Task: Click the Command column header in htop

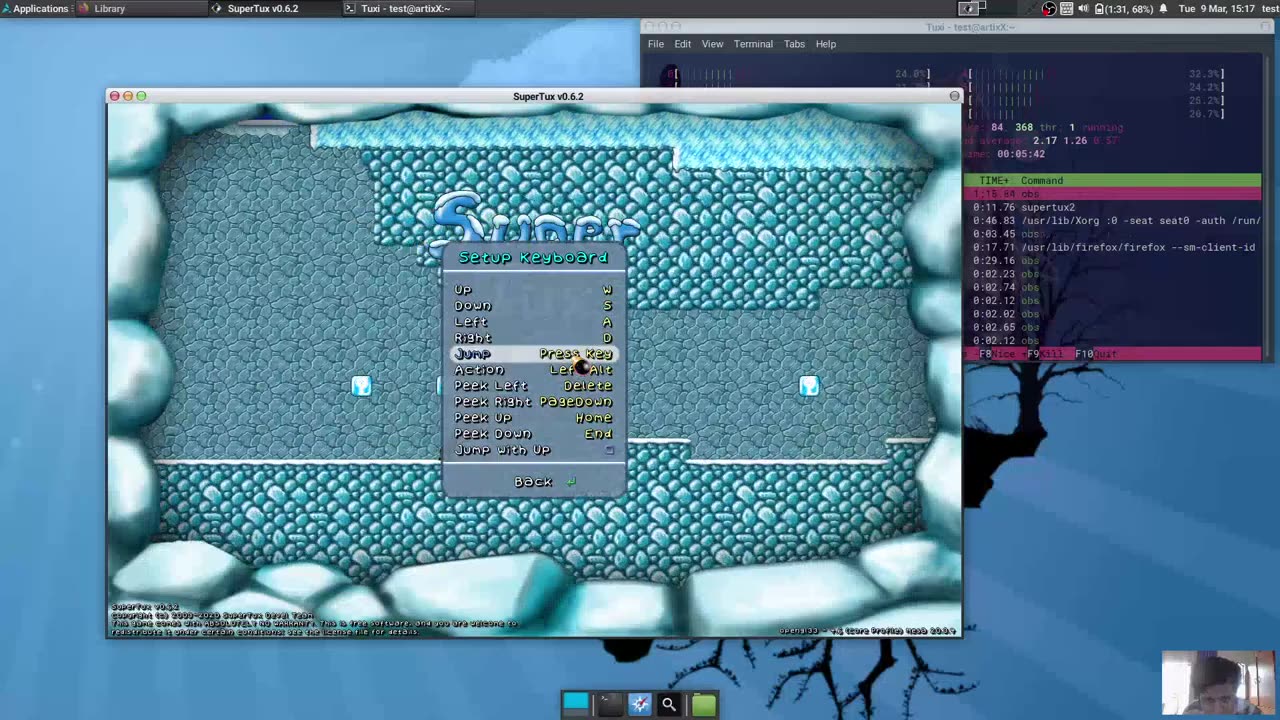Action: tap(1042, 181)
